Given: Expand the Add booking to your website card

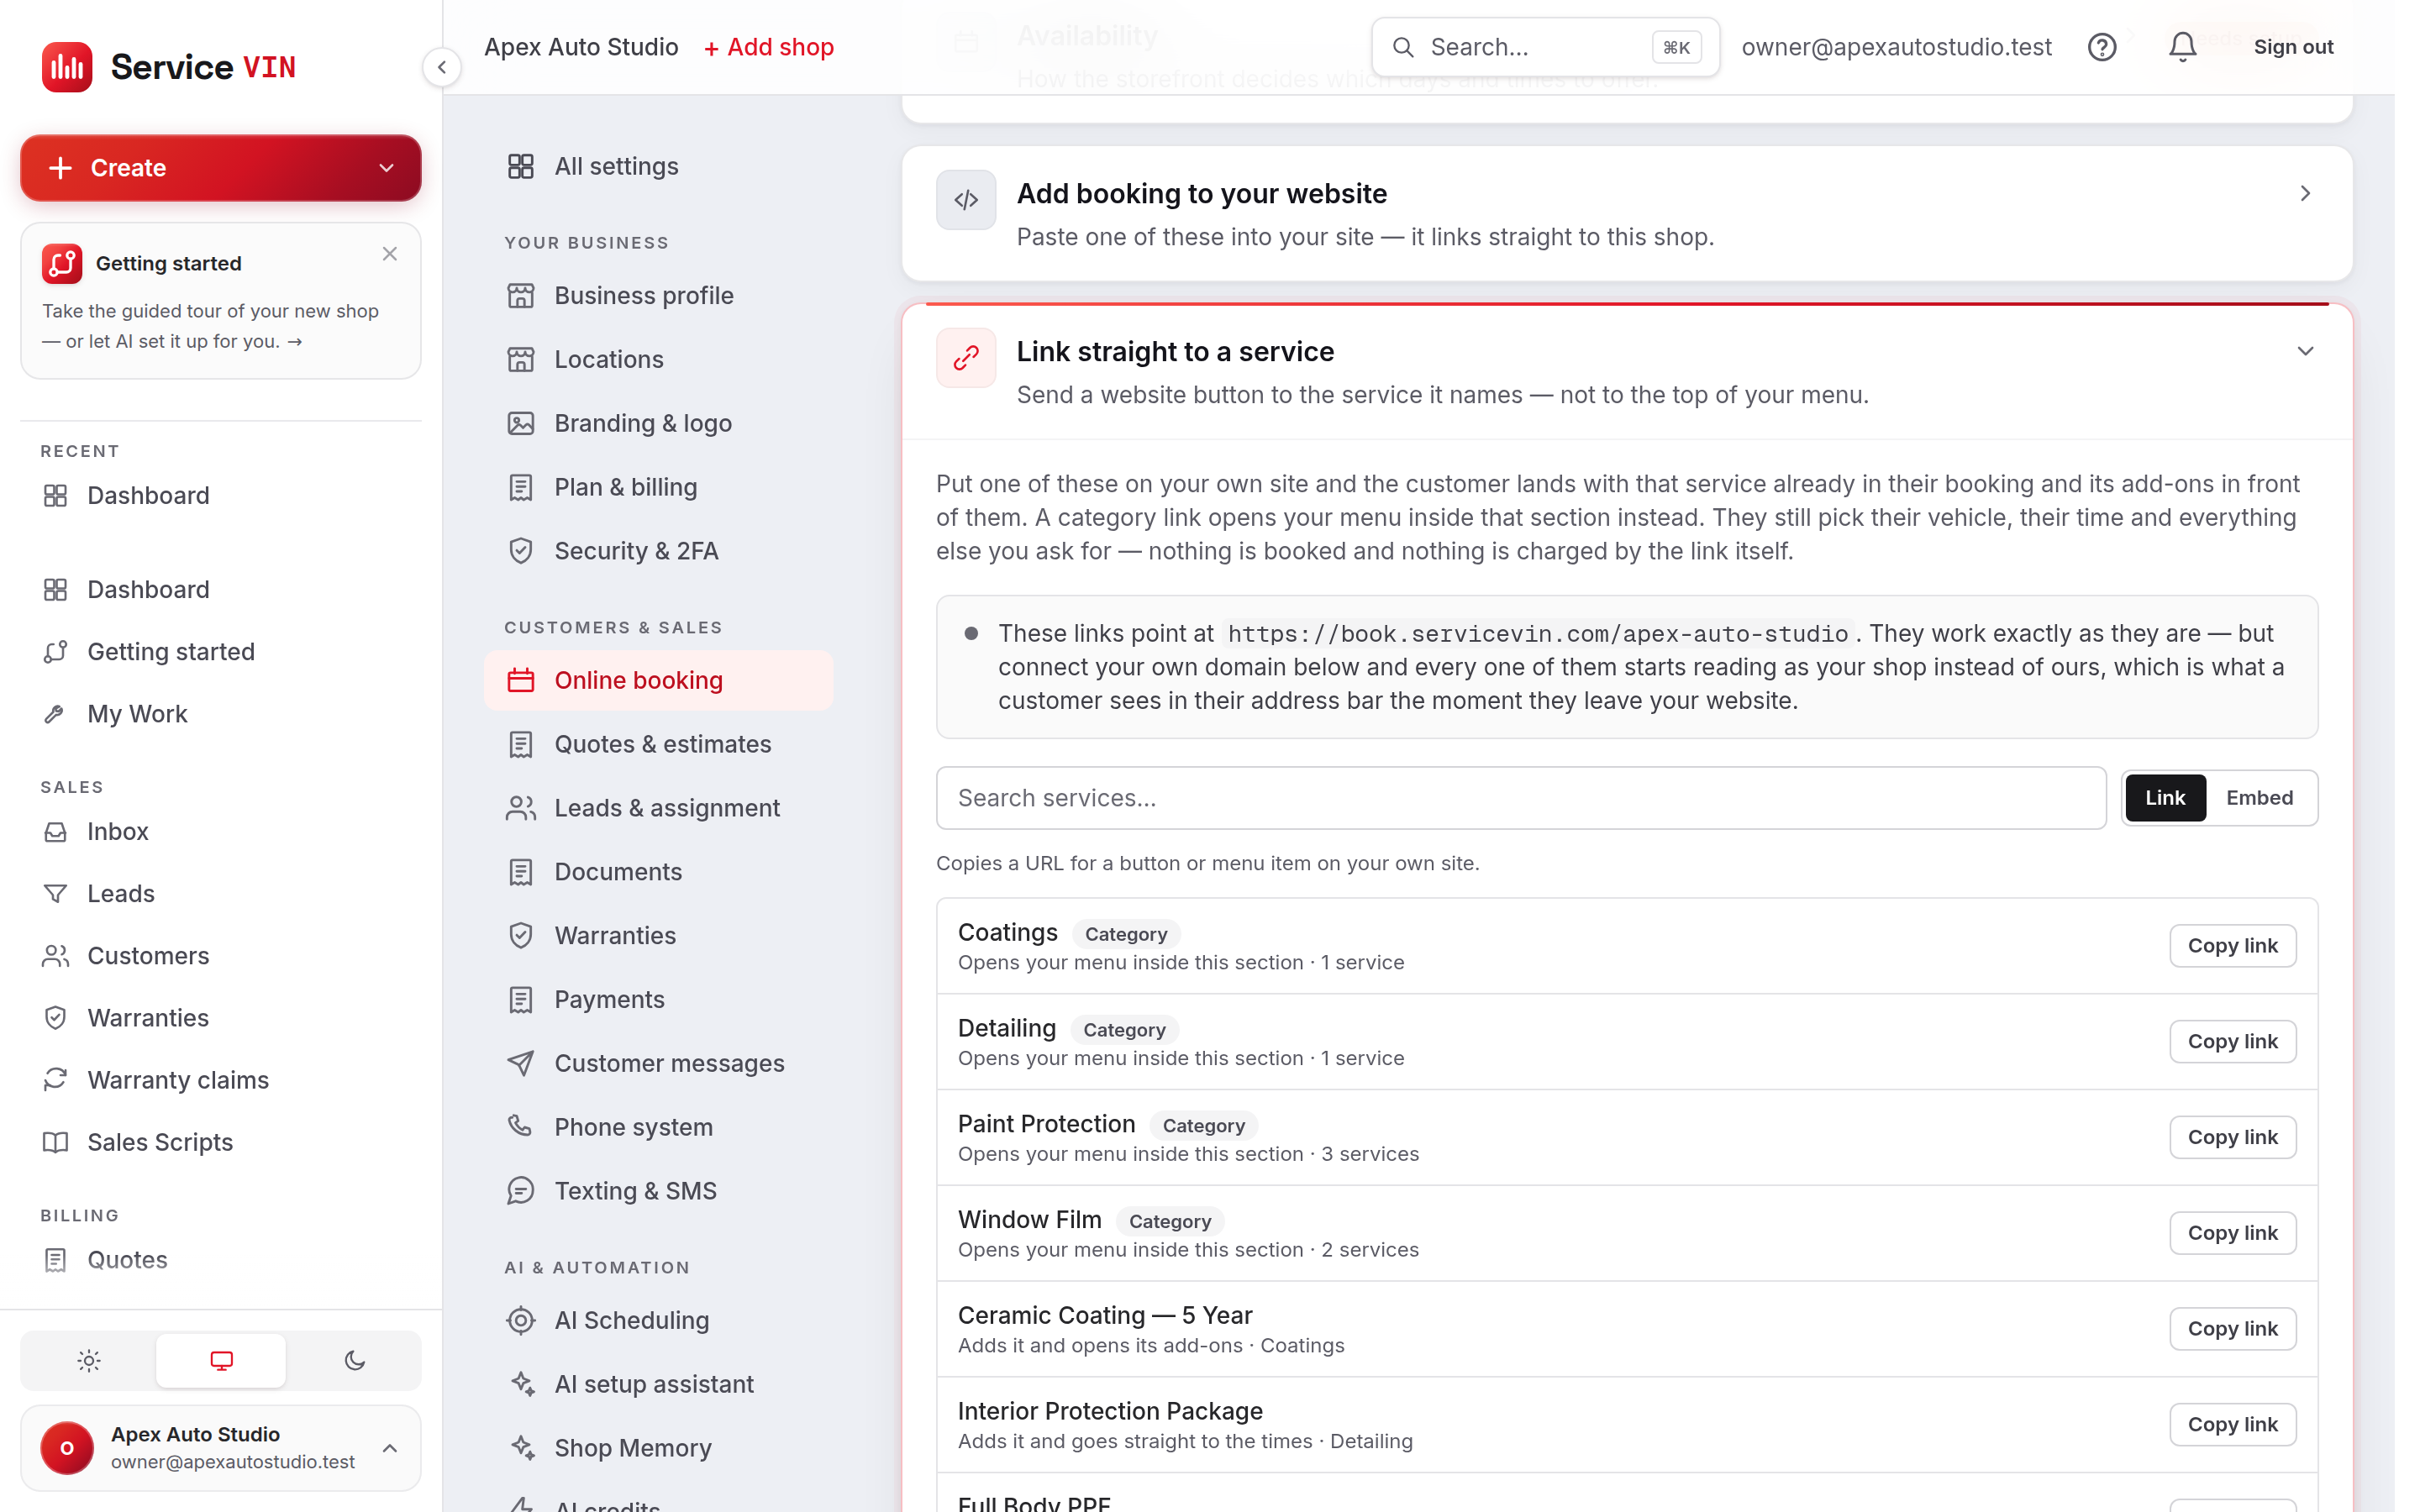Looking at the screenshot, I should point(2305,193).
